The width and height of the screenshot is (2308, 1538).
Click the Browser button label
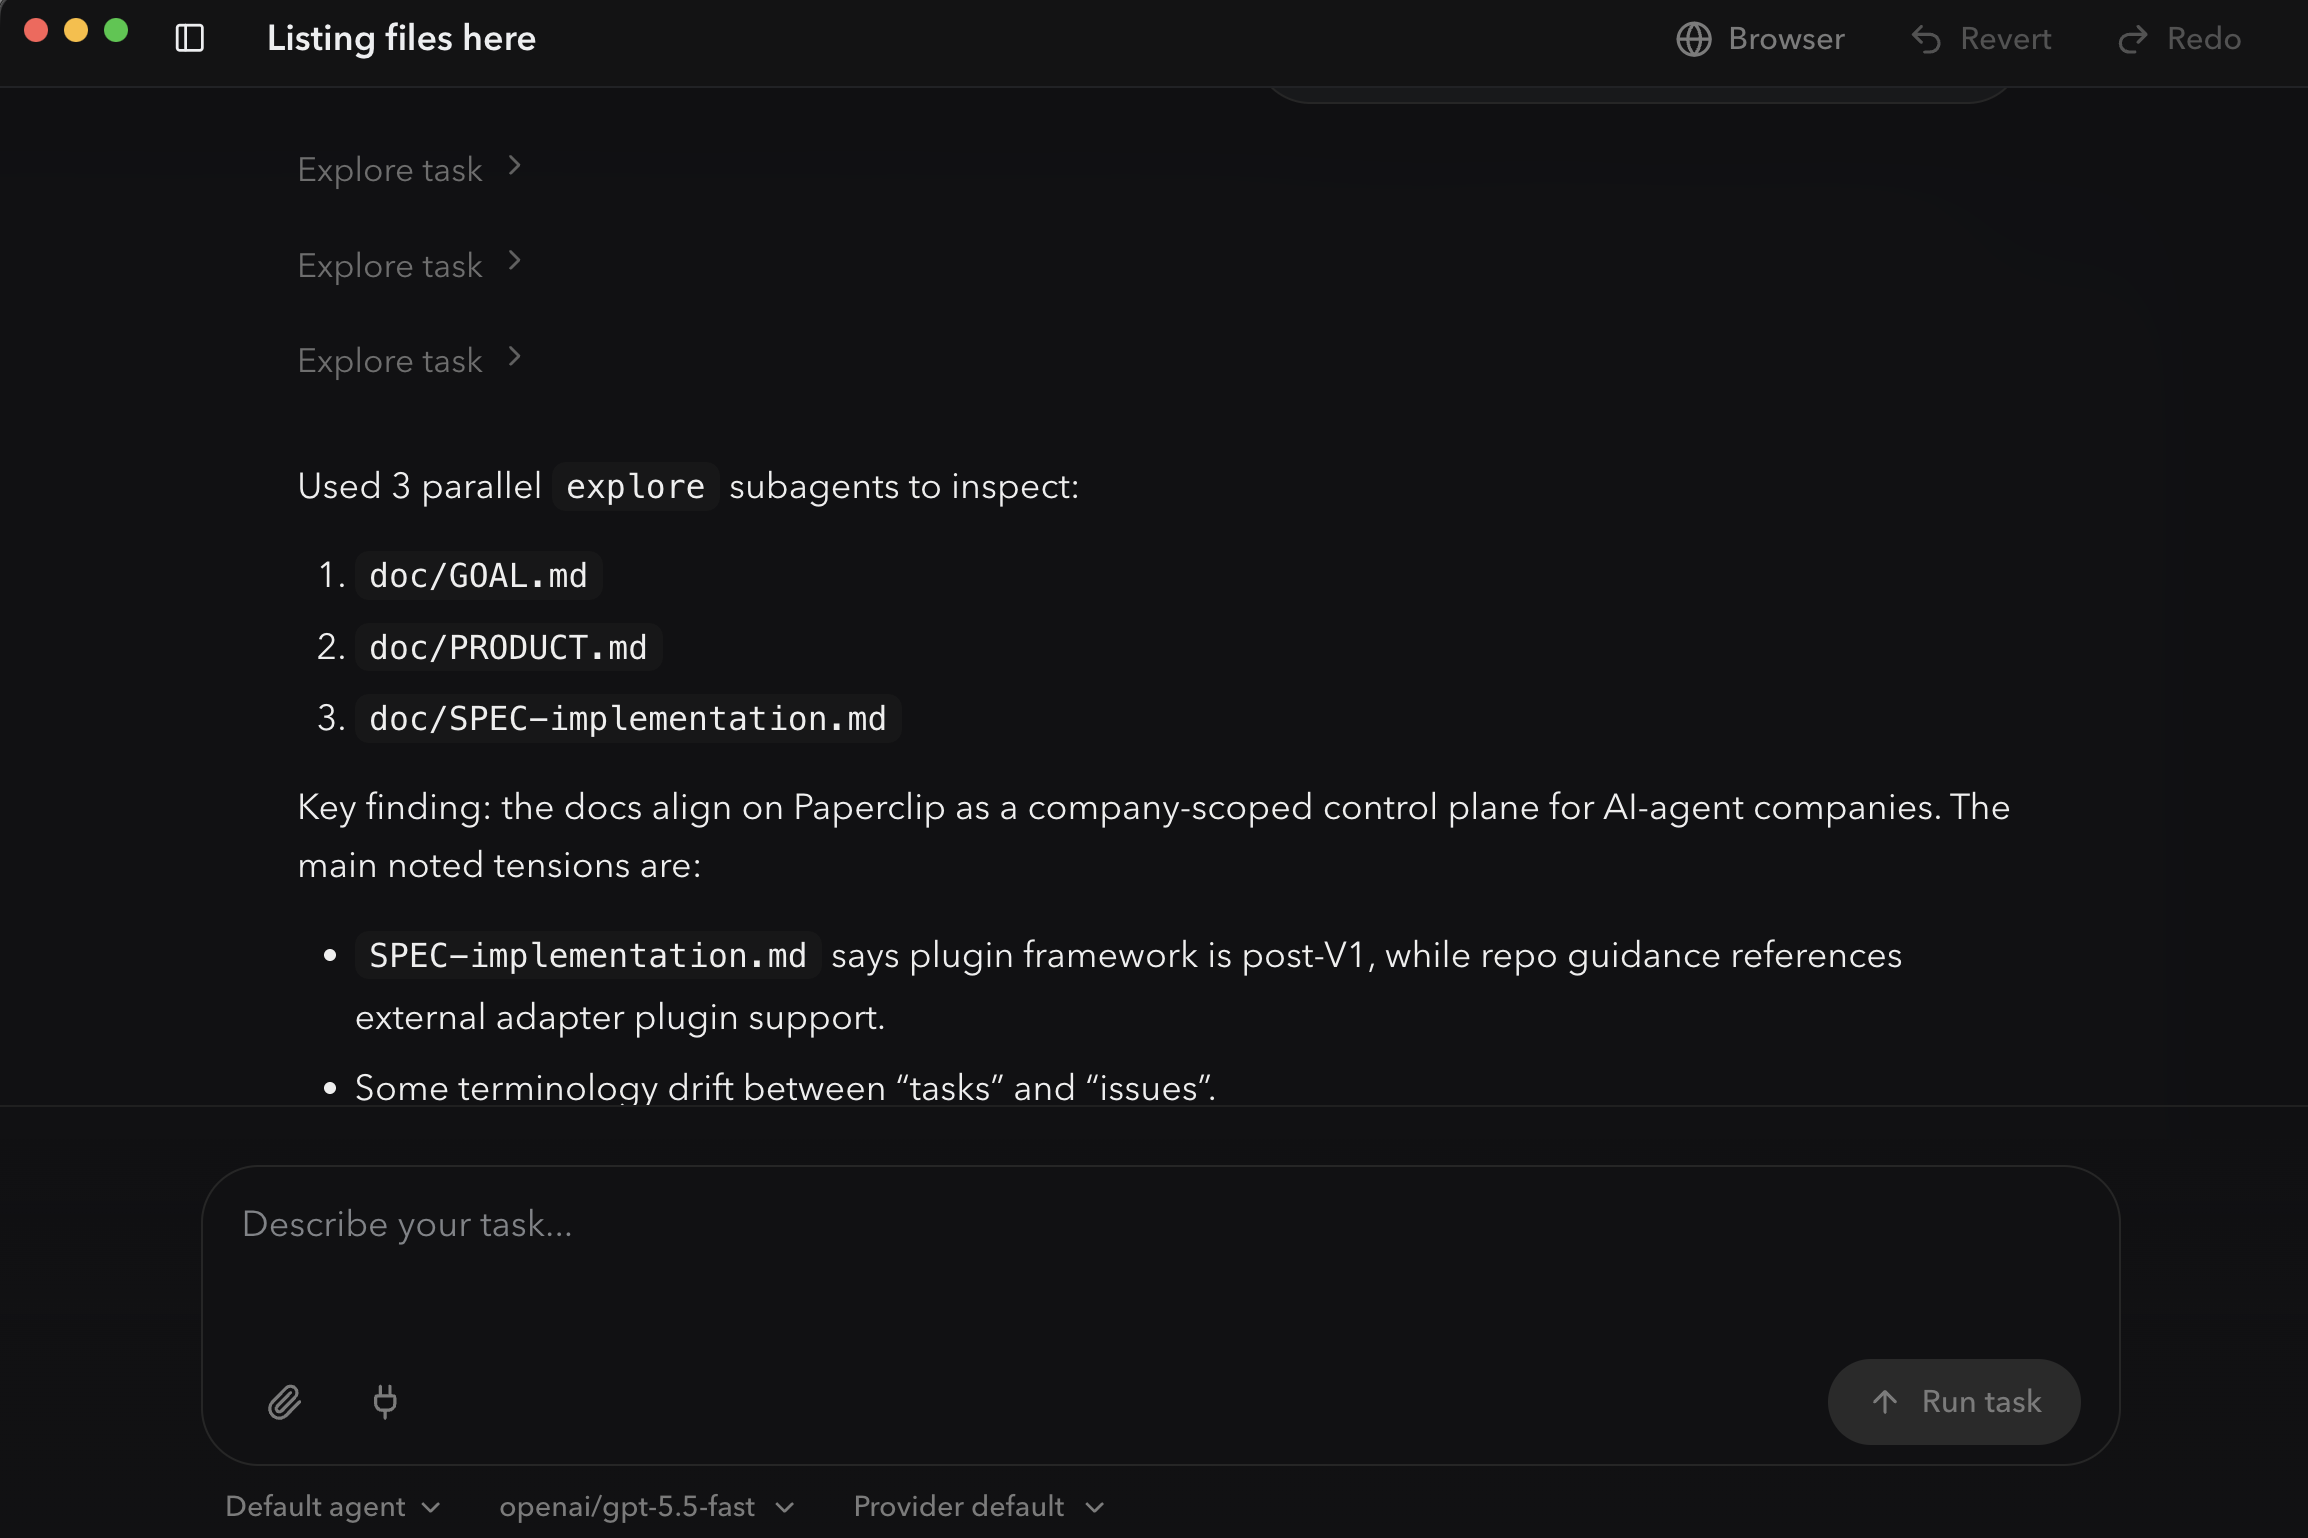(x=1786, y=39)
